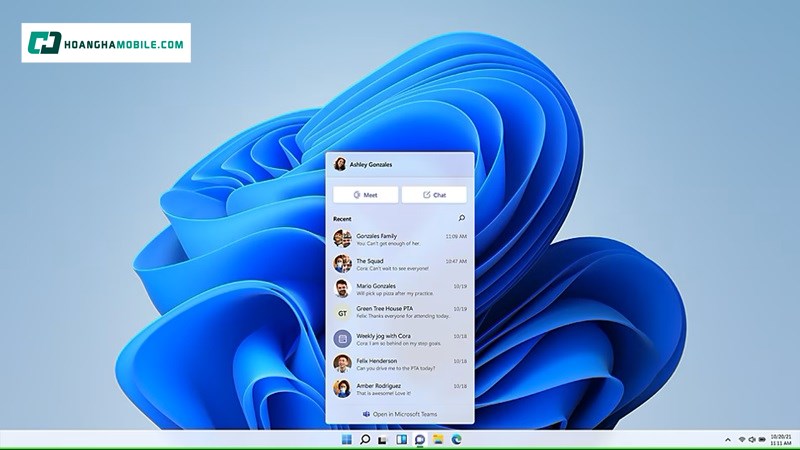This screenshot has height=450, width=800.
Task: Click the taskbar Search magnifier icon
Action: pos(365,439)
